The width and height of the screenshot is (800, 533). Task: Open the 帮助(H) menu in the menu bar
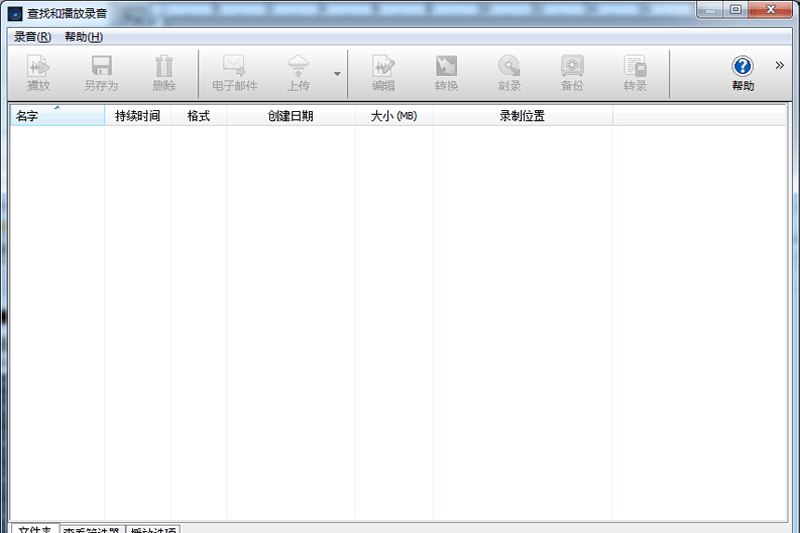coord(84,37)
